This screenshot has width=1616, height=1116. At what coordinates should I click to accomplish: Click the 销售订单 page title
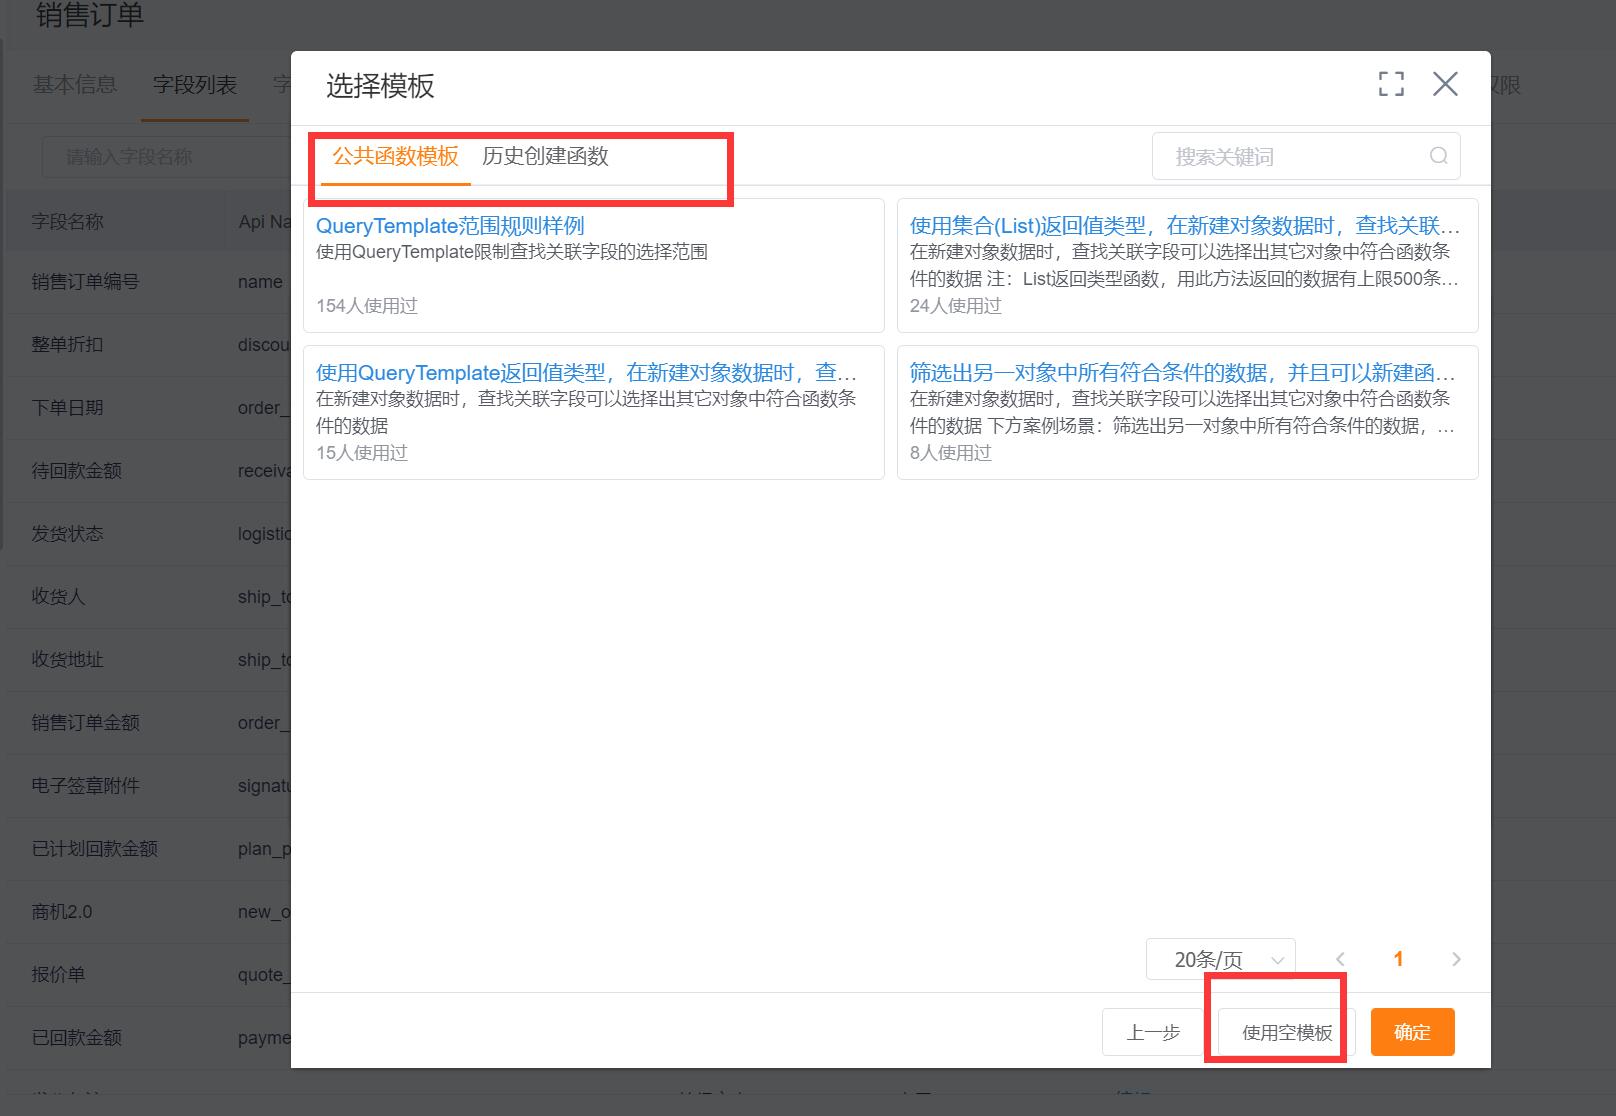click(x=90, y=15)
